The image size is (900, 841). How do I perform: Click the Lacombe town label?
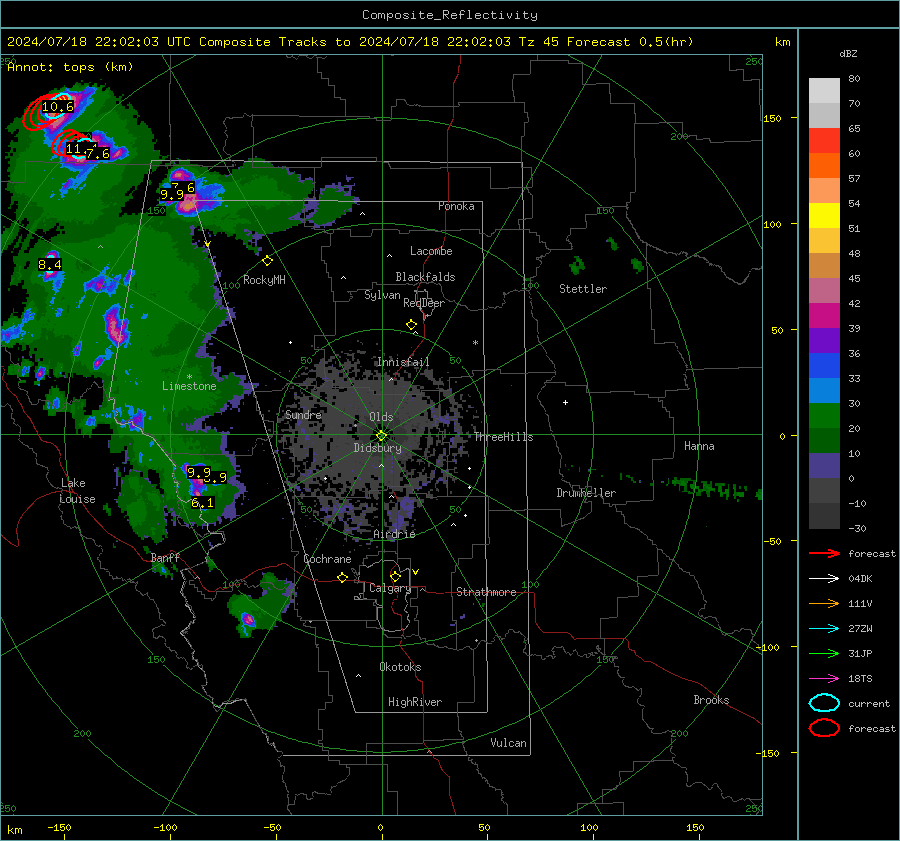pos(431,251)
